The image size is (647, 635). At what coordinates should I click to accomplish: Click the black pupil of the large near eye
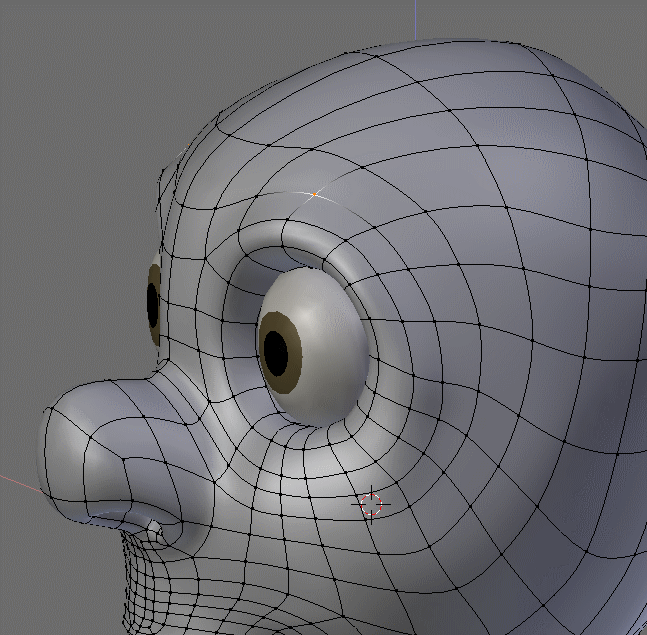276,354
